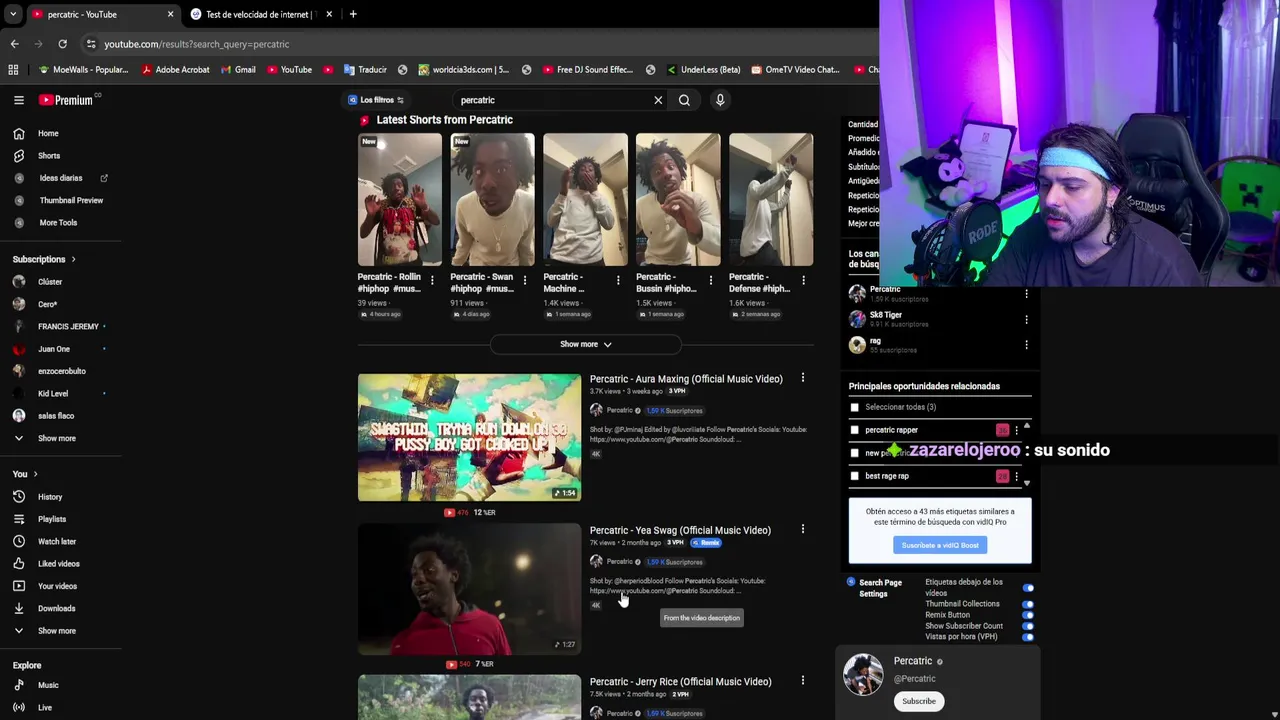Subscribe to the Percatric channel
The width and height of the screenshot is (1280, 720).
click(x=918, y=701)
